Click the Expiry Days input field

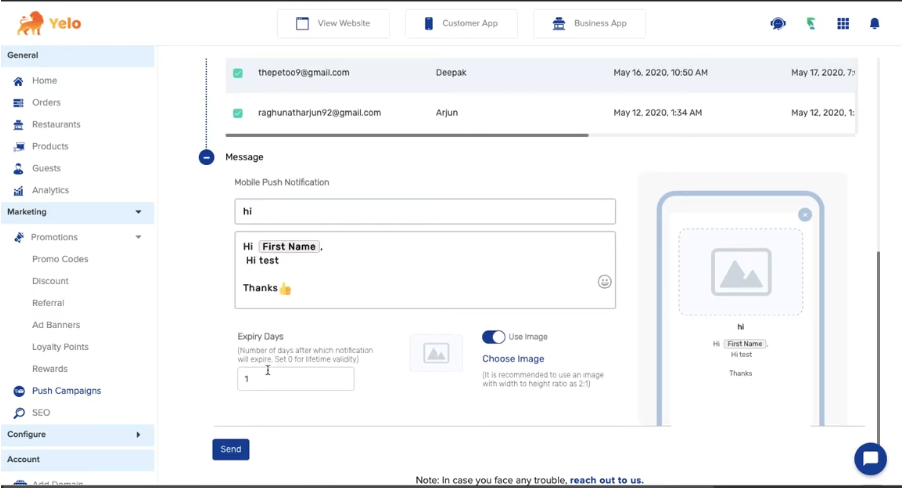[295, 379]
